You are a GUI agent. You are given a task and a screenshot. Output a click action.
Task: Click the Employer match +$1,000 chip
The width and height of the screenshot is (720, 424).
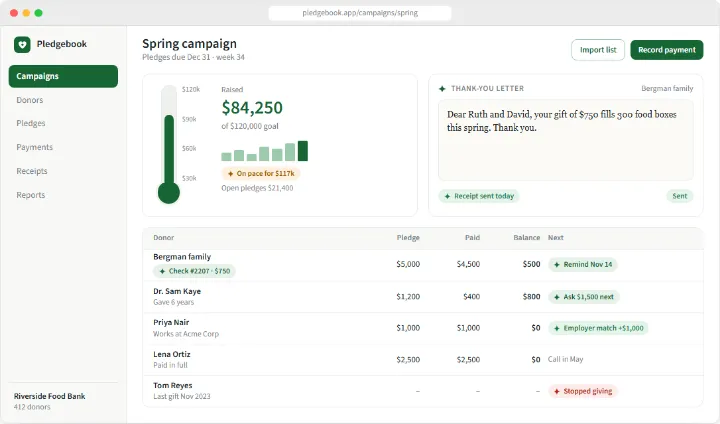pyautogui.click(x=598, y=328)
